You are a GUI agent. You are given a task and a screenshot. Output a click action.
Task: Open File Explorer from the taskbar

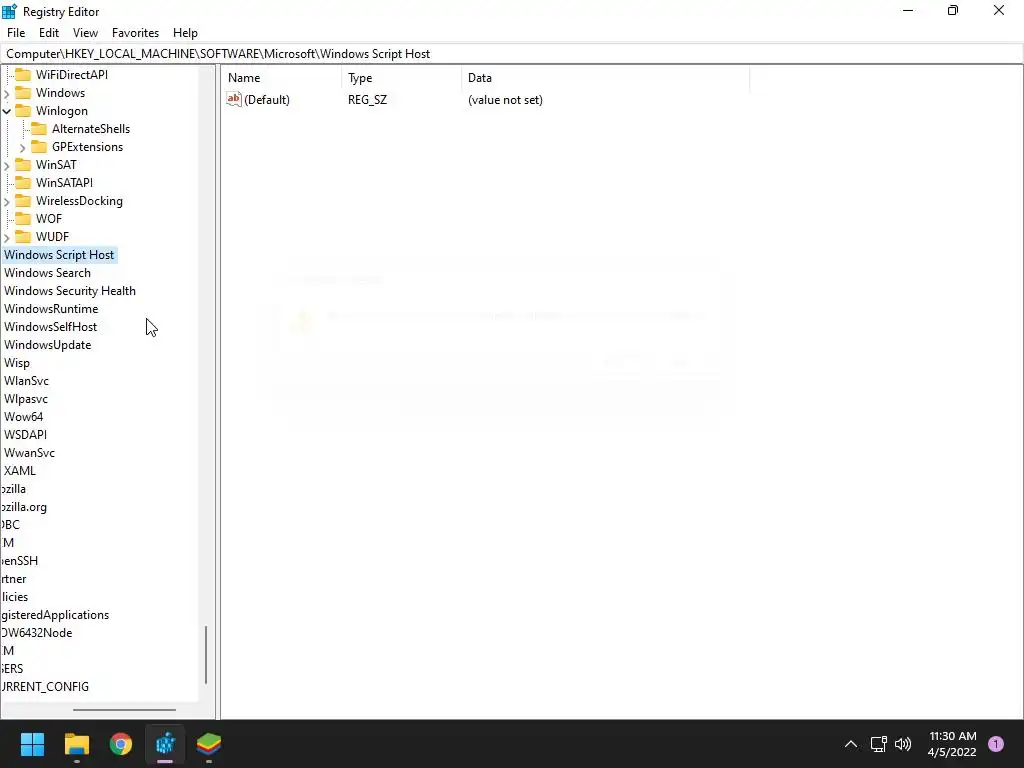pyautogui.click(x=76, y=744)
